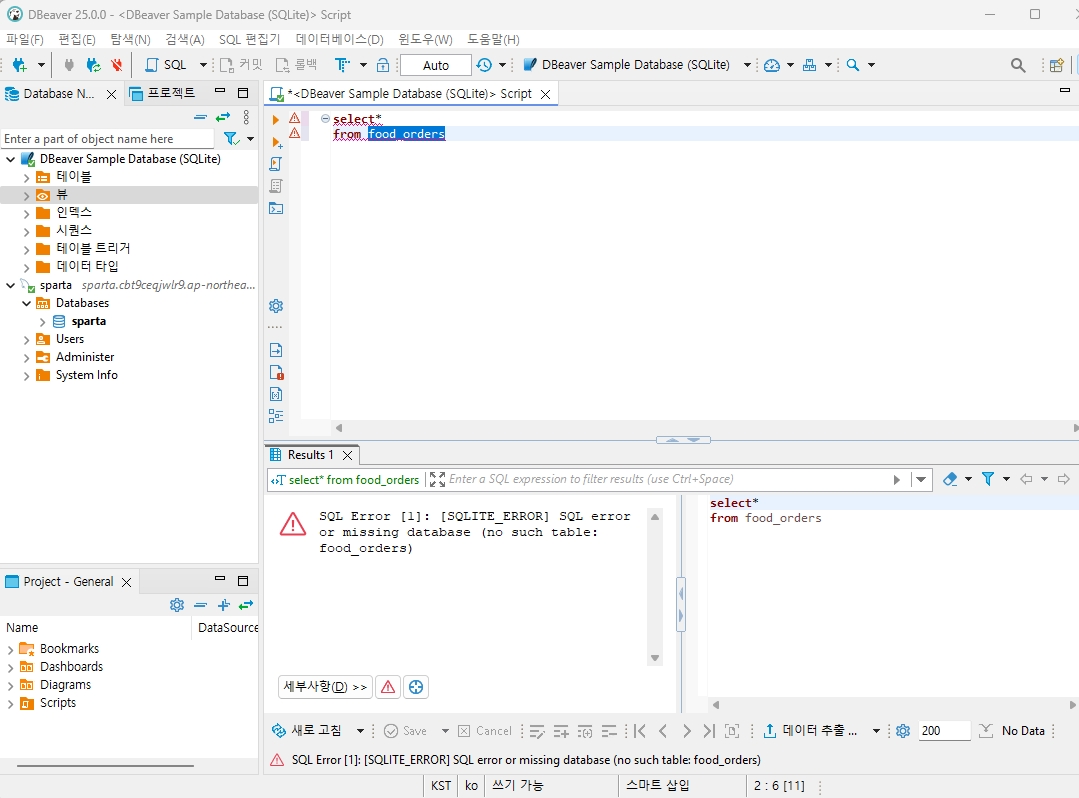Open SQL console terminal icon in editor sidebar
Image resolution: width=1079 pixels, height=798 pixels.
[276, 208]
